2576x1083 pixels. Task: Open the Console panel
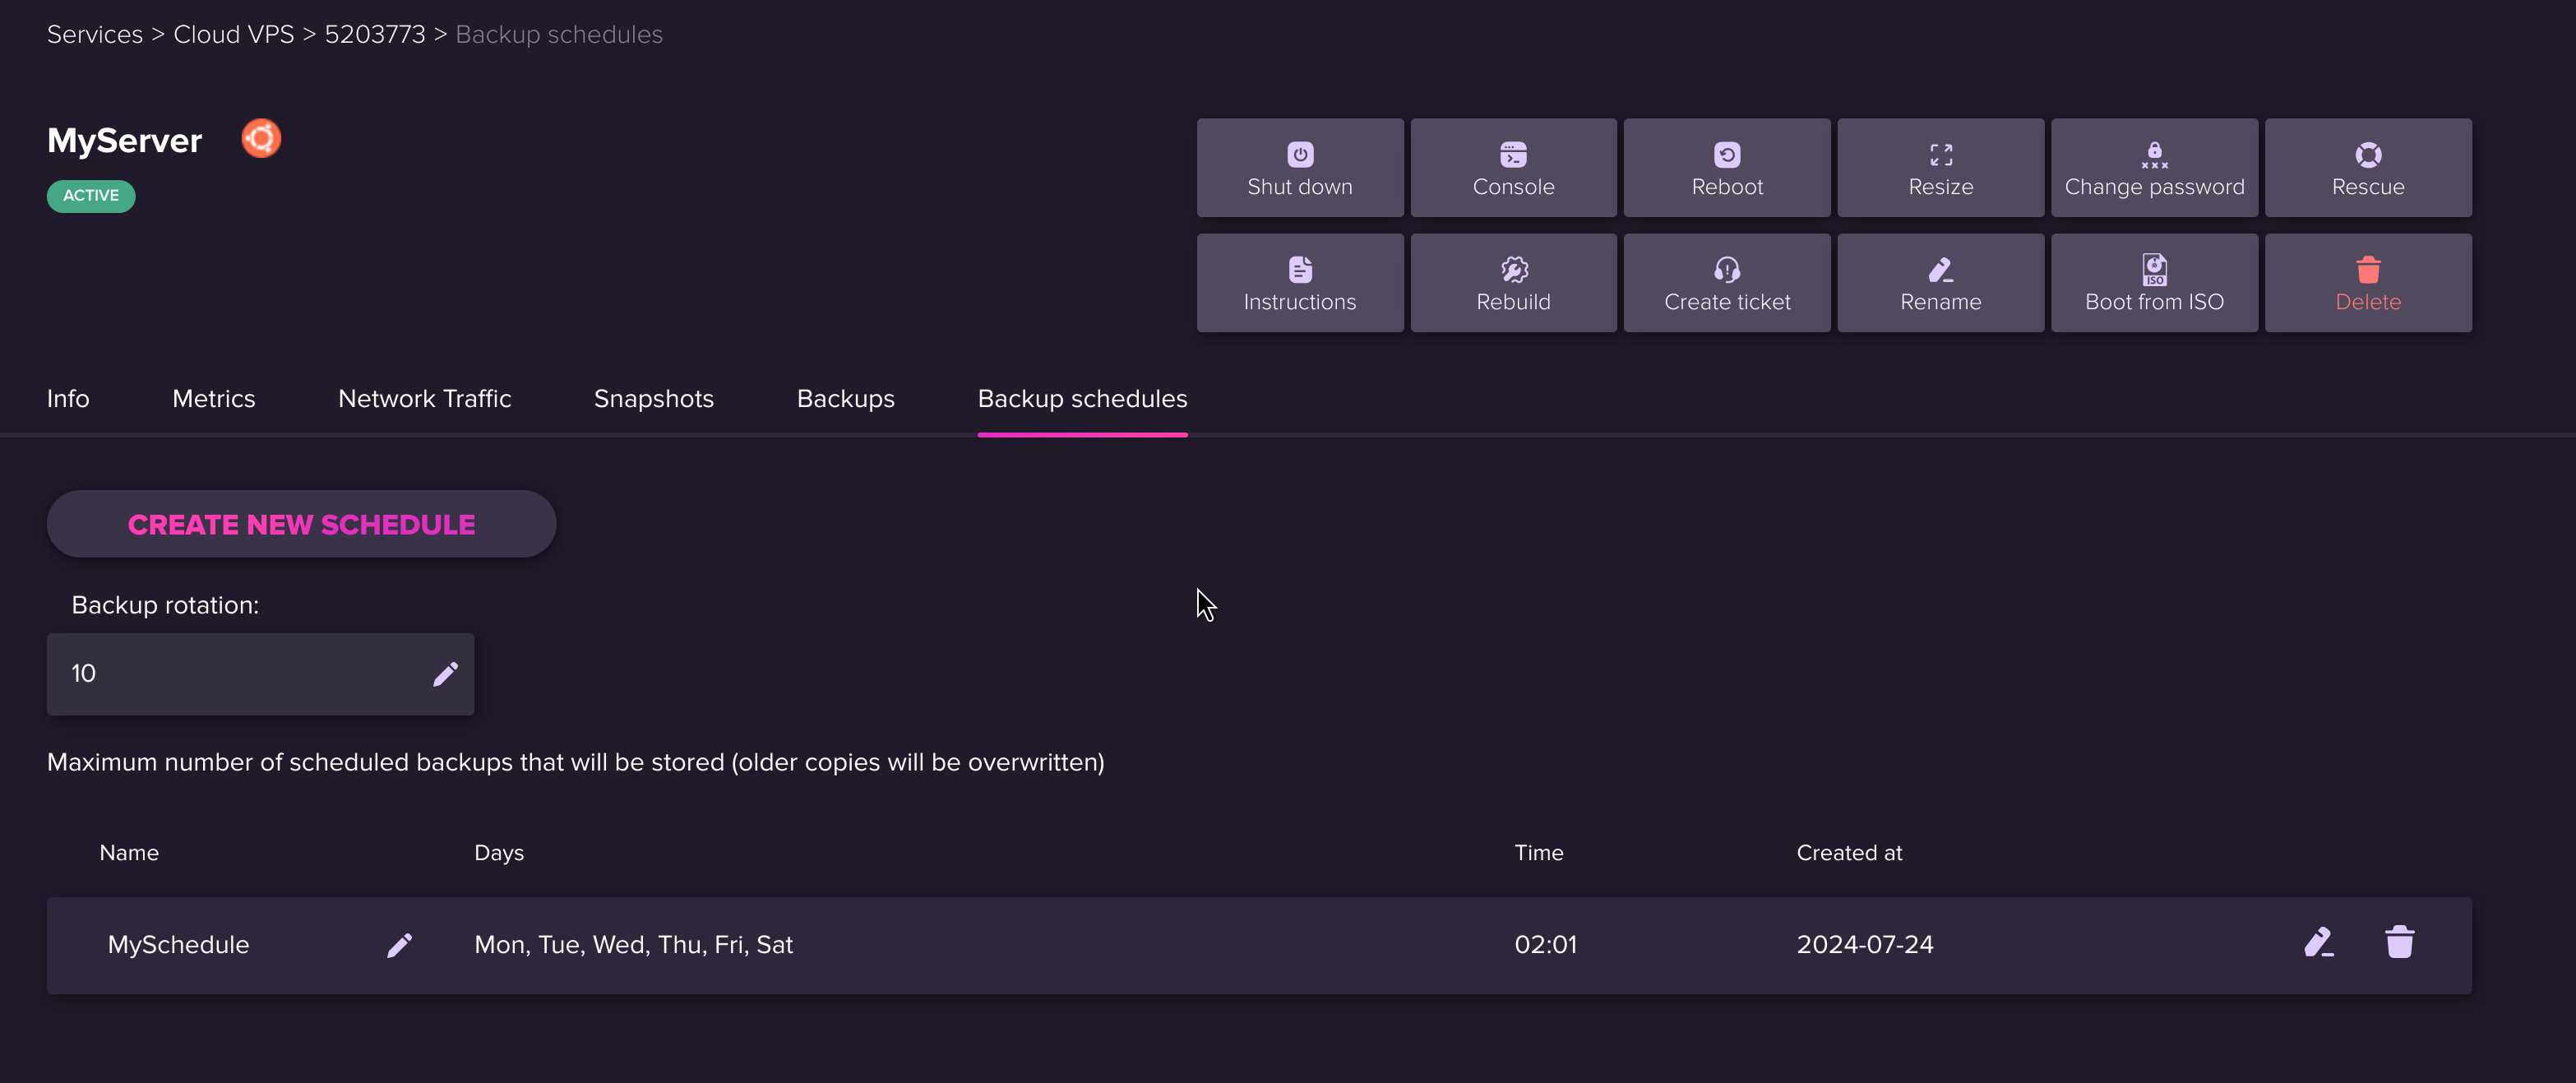pyautogui.click(x=1513, y=166)
